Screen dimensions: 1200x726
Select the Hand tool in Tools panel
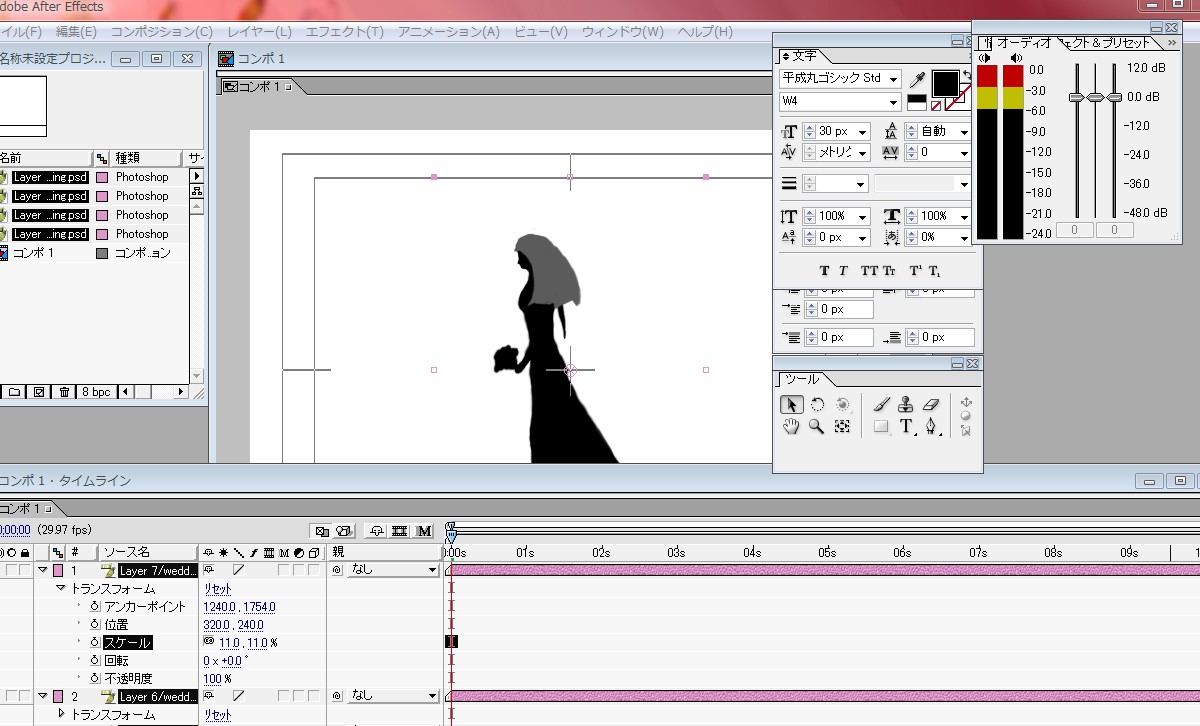pos(791,427)
